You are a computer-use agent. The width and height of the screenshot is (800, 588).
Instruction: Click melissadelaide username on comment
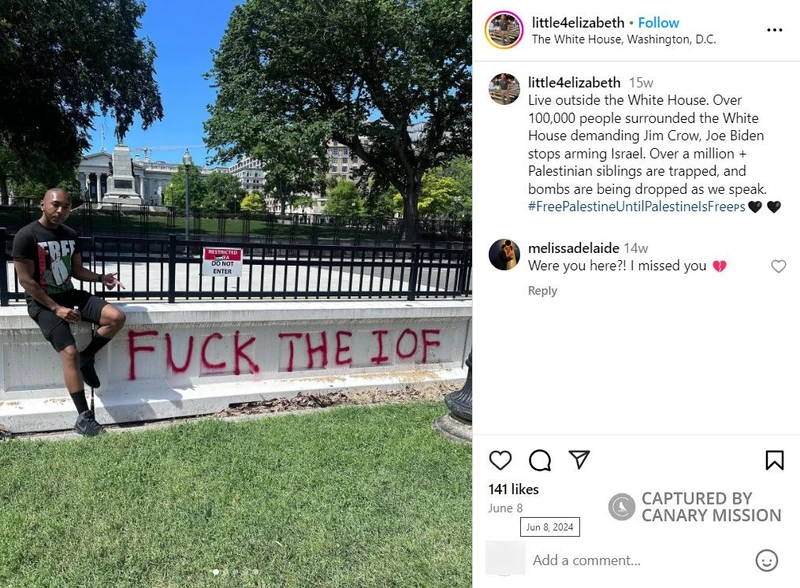click(573, 248)
